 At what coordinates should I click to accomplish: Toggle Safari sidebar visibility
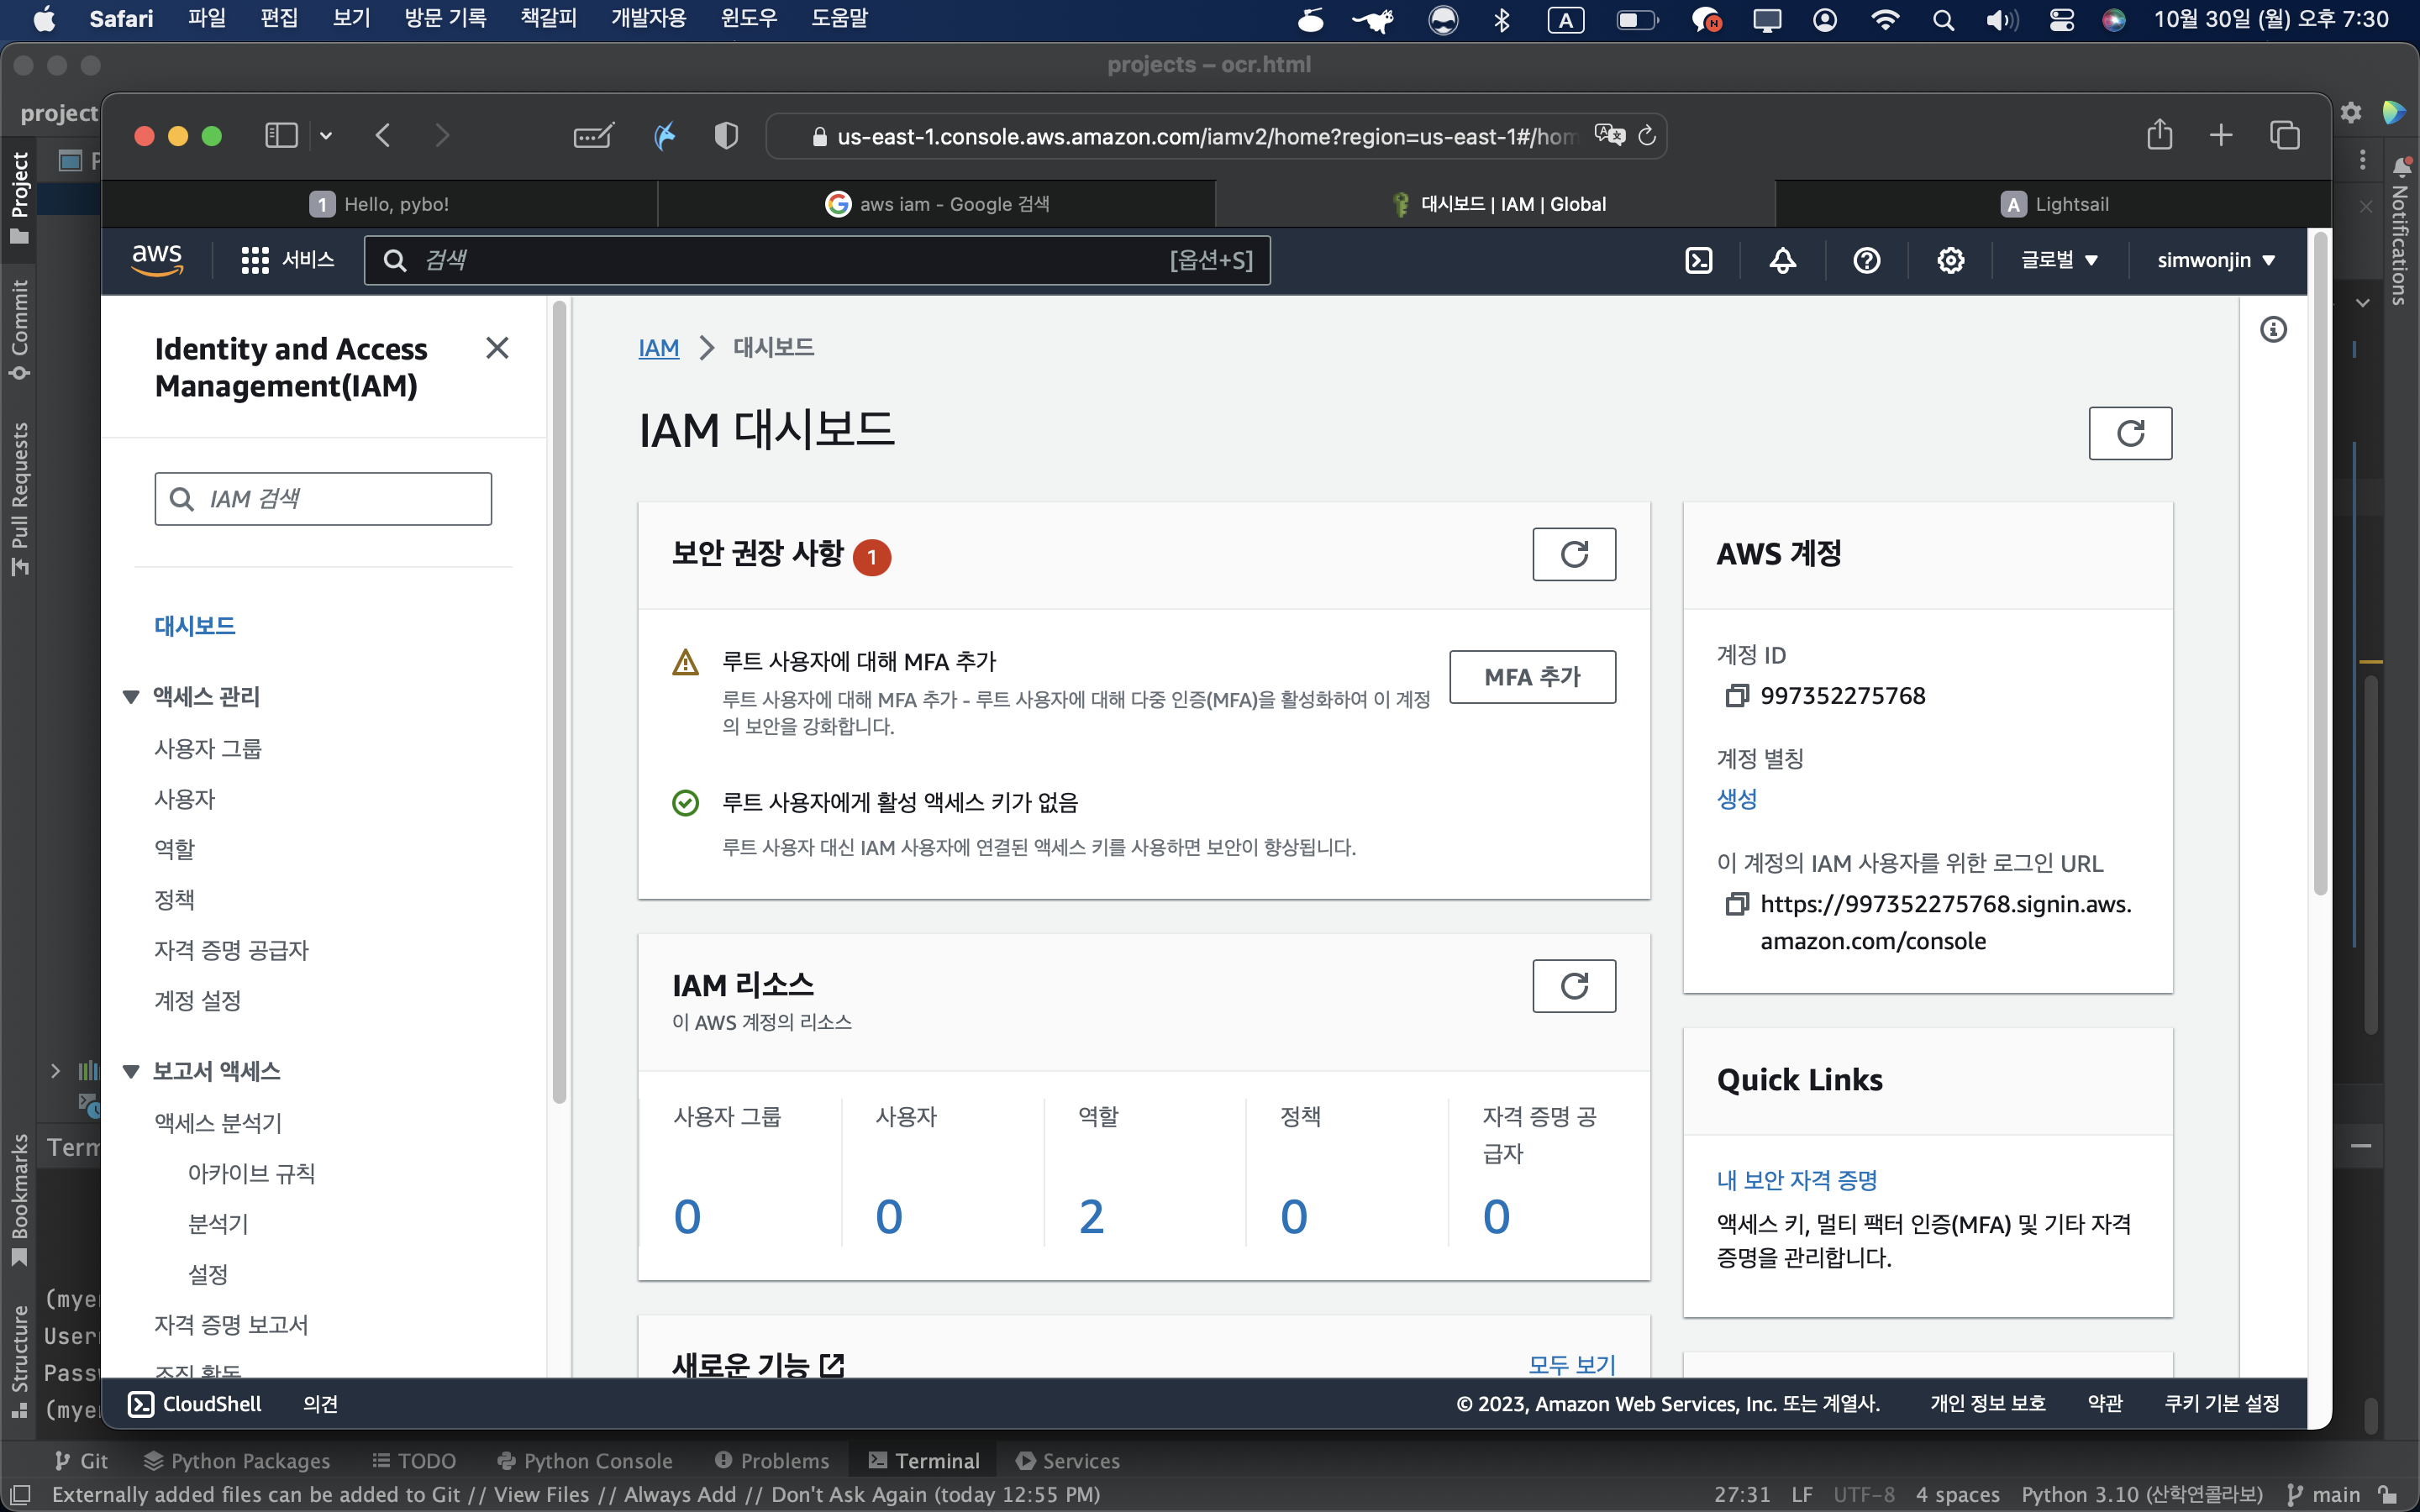coord(281,135)
